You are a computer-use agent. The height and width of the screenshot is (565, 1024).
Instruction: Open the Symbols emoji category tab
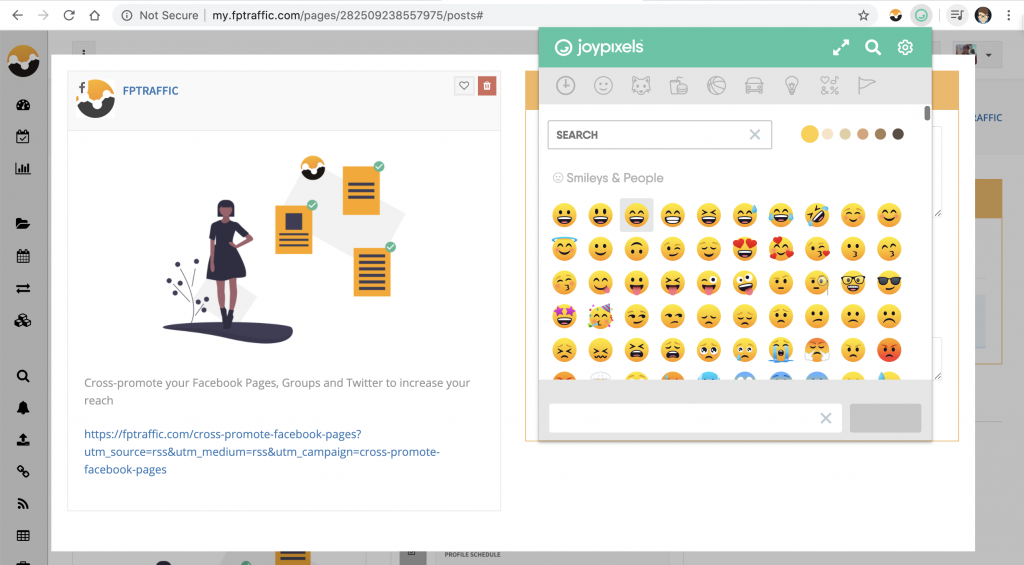point(829,86)
